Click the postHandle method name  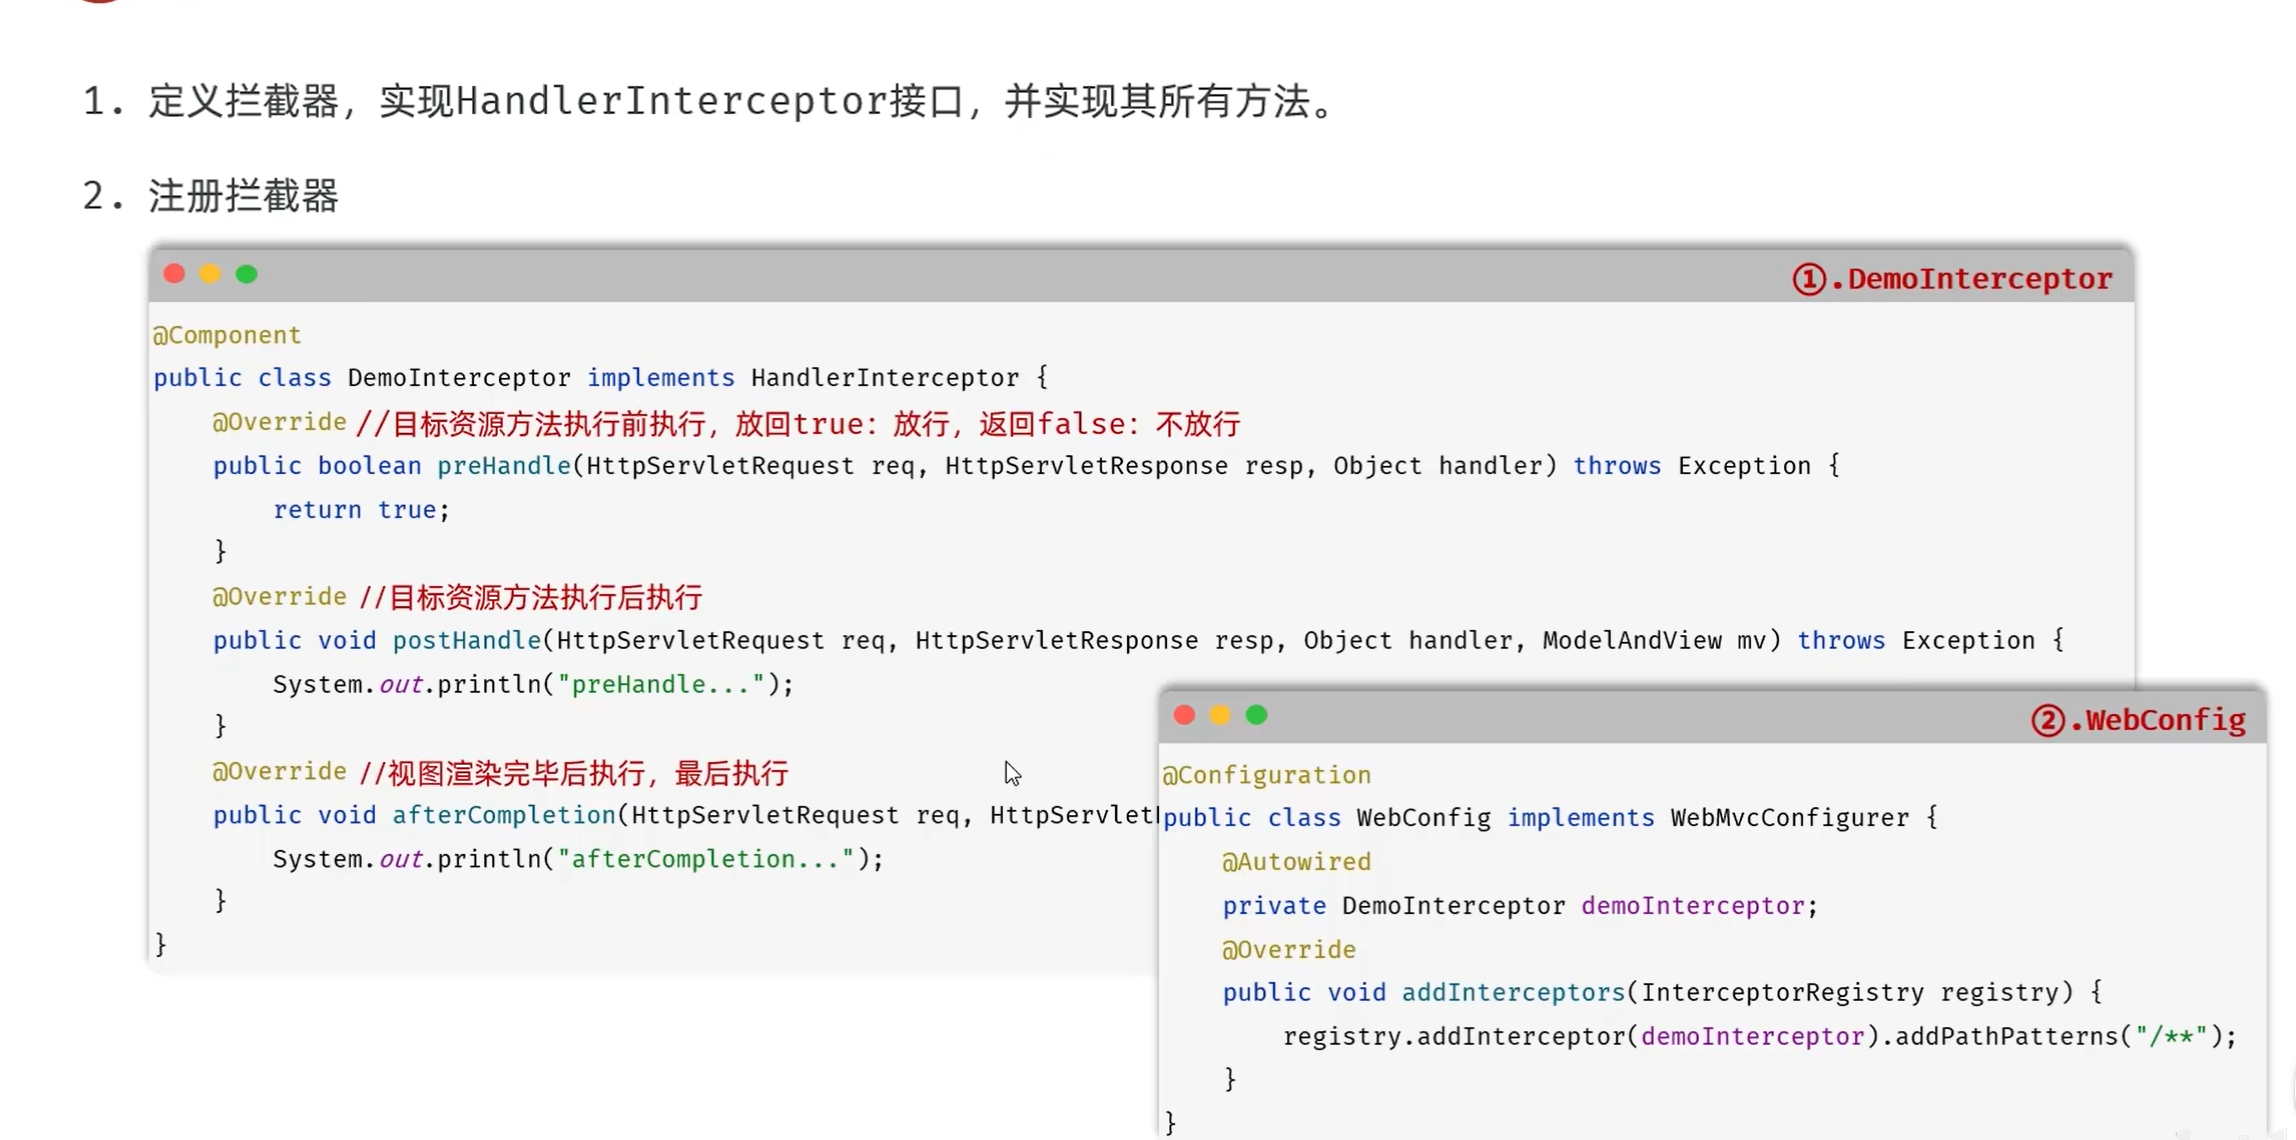pyautogui.click(x=467, y=641)
